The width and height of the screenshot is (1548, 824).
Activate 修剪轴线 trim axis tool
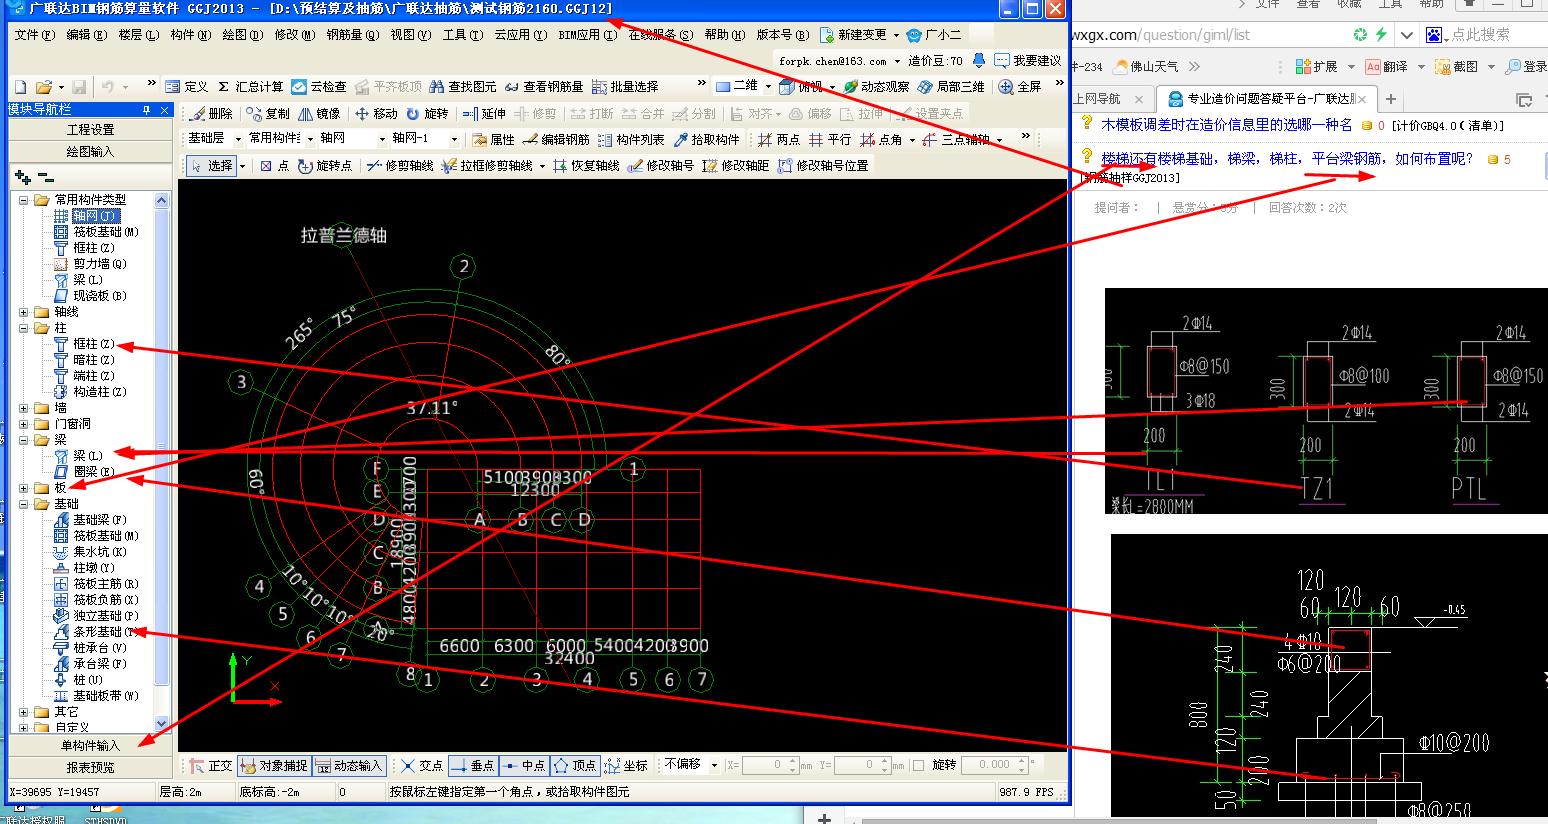400,166
